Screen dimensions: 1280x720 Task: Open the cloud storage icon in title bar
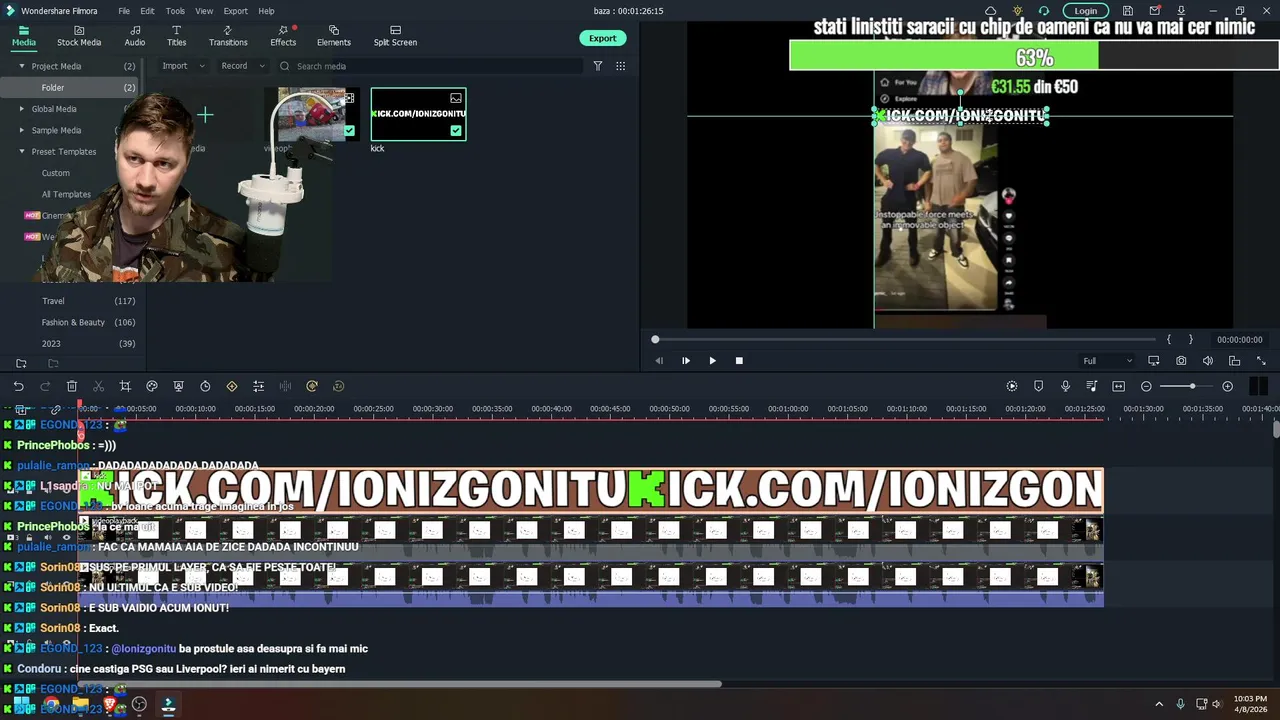click(x=990, y=11)
